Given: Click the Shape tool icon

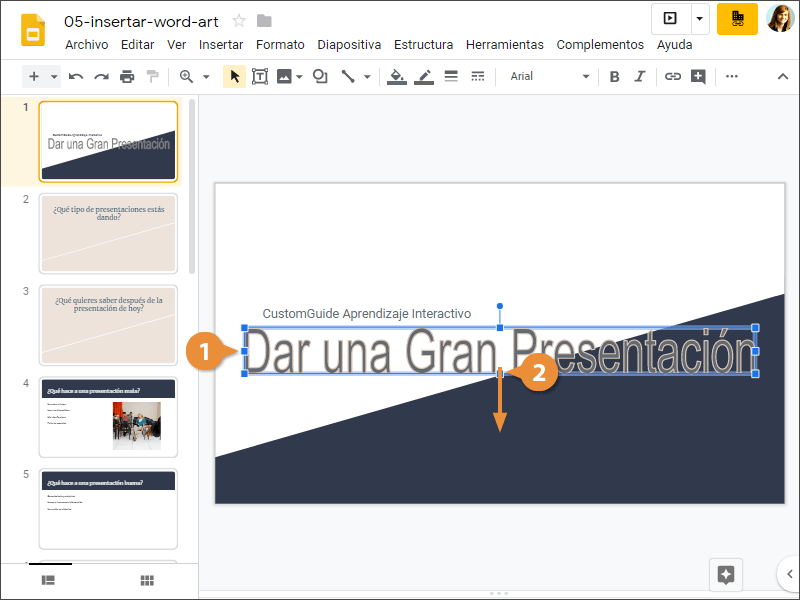Looking at the screenshot, I should click(320, 76).
